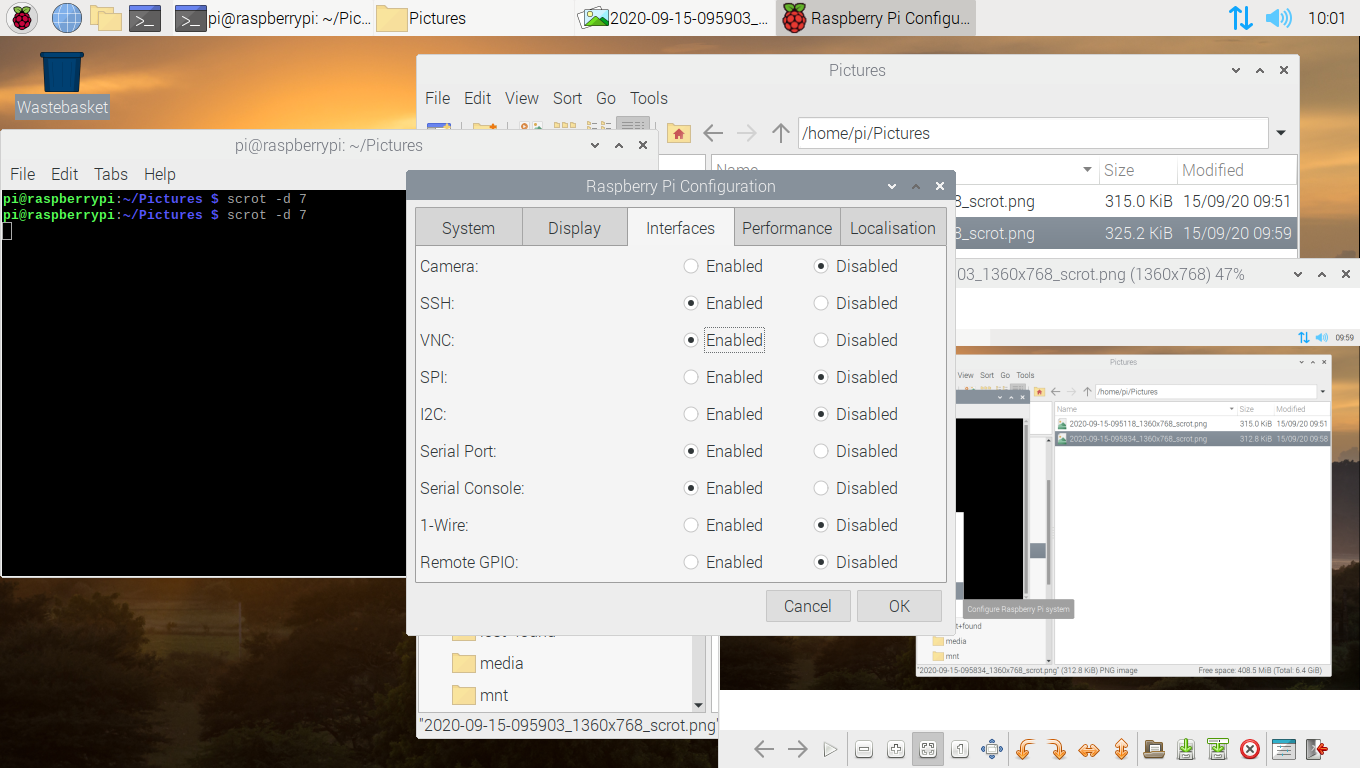Image resolution: width=1360 pixels, height=768 pixels.
Task: Select the Wastebasket desktop icon
Action: 62,84
